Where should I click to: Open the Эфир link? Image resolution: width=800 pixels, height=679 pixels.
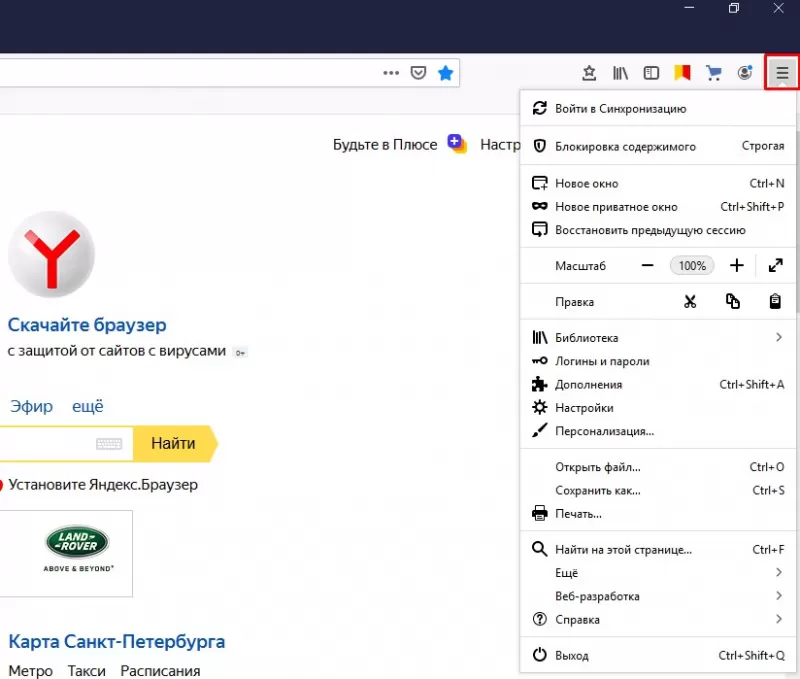(x=32, y=407)
